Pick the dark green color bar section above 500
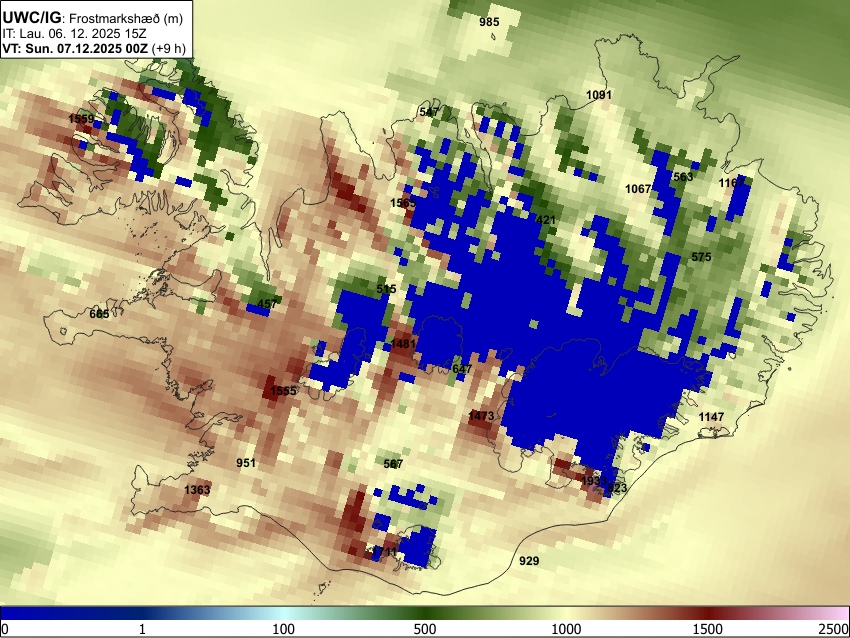850x638 pixels. coord(425,613)
